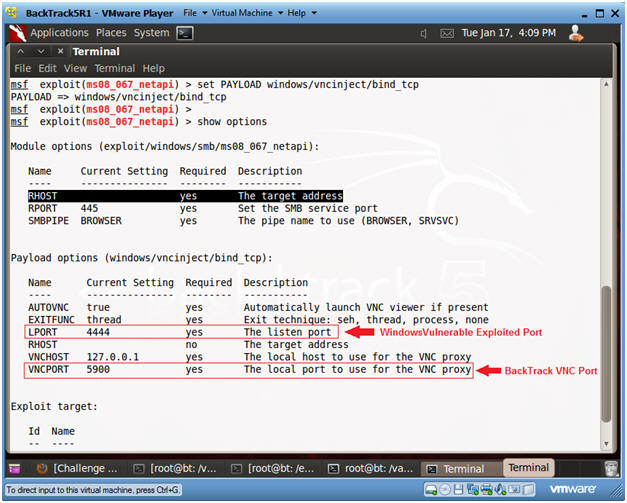627x503 pixels.
Task: Select the highlighted Terminal taskbar button
Action: (x=529, y=467)
